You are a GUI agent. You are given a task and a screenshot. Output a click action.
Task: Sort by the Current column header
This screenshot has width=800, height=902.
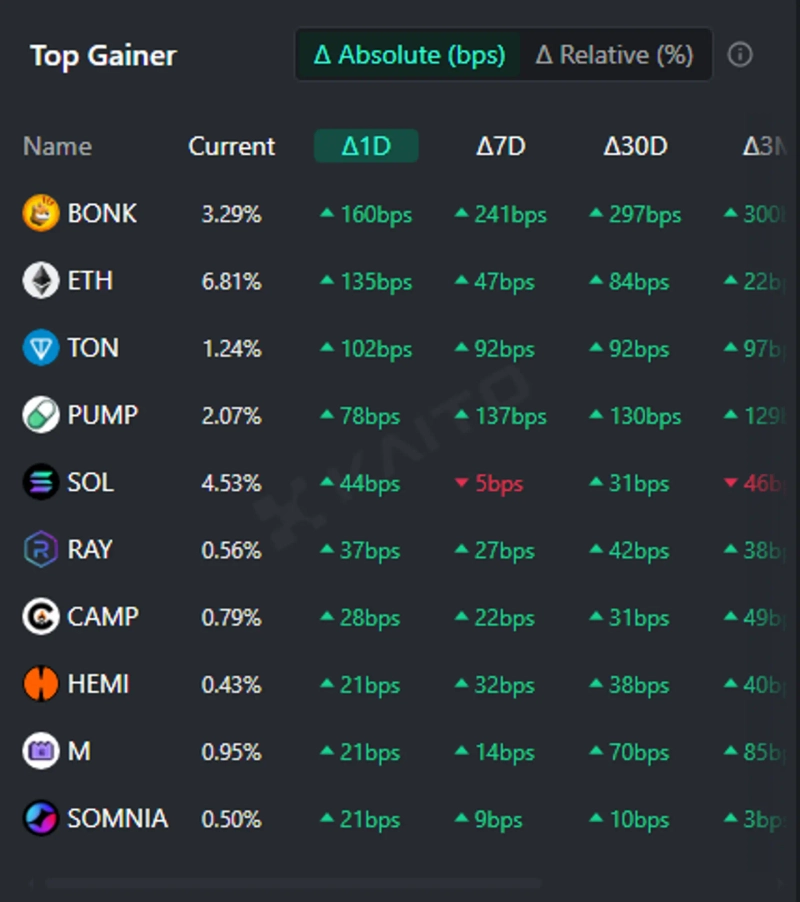(x=231, y=147)
